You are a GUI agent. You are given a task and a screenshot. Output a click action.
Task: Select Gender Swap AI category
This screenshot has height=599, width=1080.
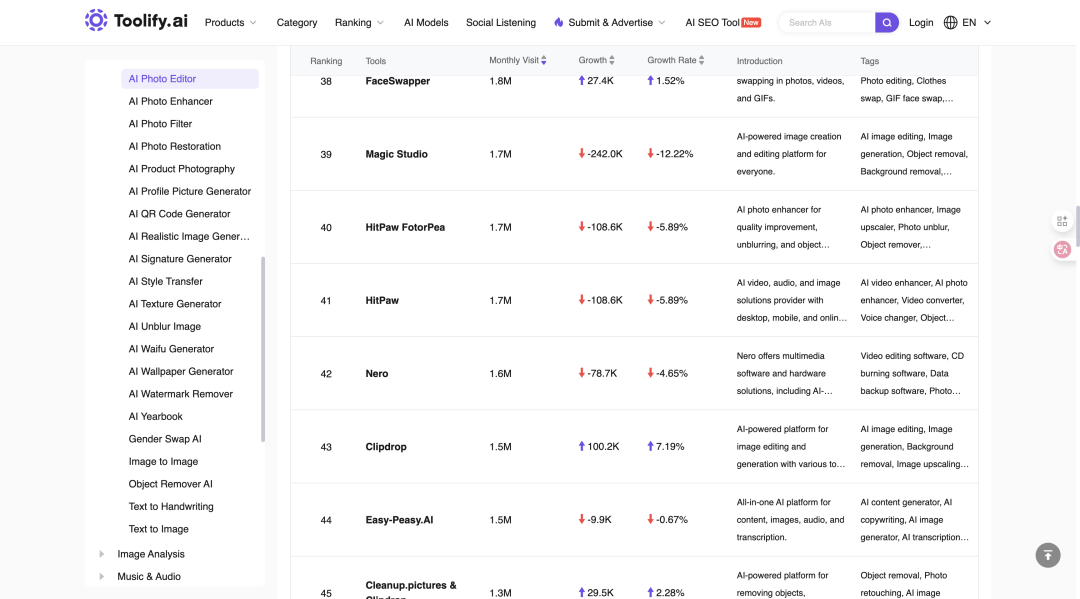coord(165,439)
